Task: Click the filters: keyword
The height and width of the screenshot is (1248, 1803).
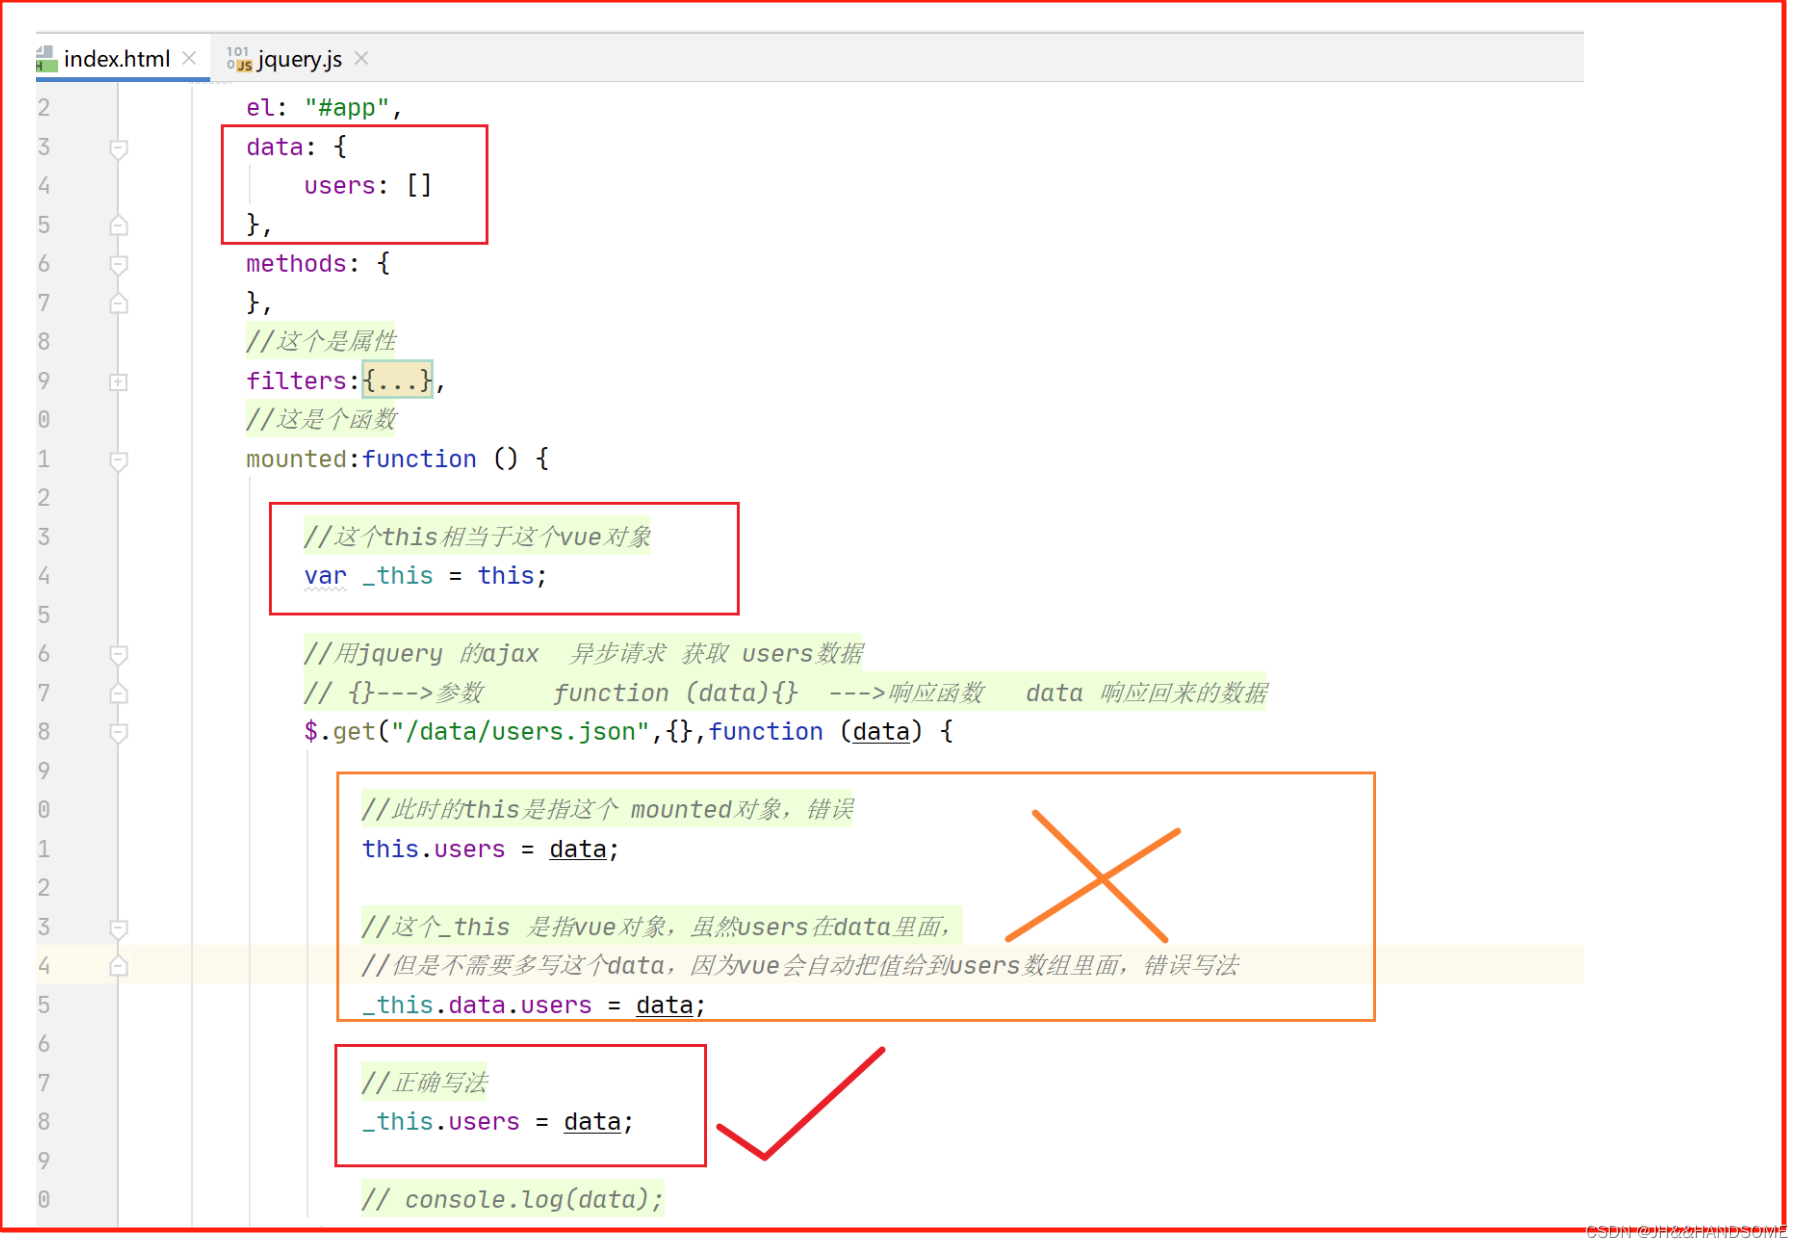Action: (x=302, y=380)
